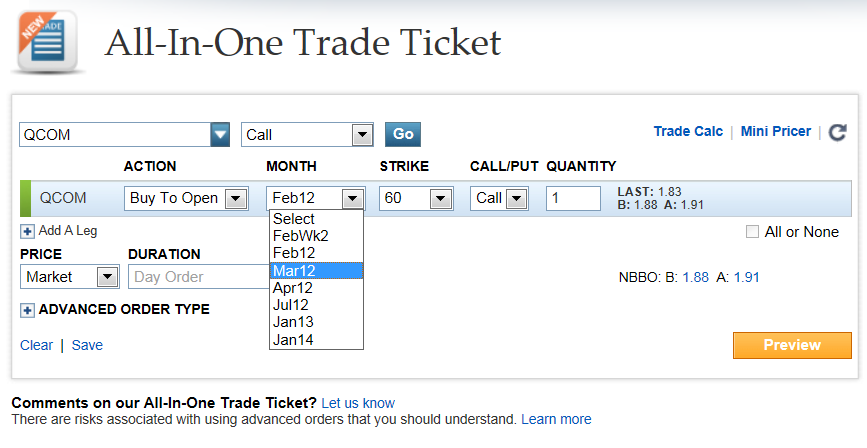Open the Market price type dropdown
The height and width of the screenshot is (448, 867).
click(x=70, y=277)
